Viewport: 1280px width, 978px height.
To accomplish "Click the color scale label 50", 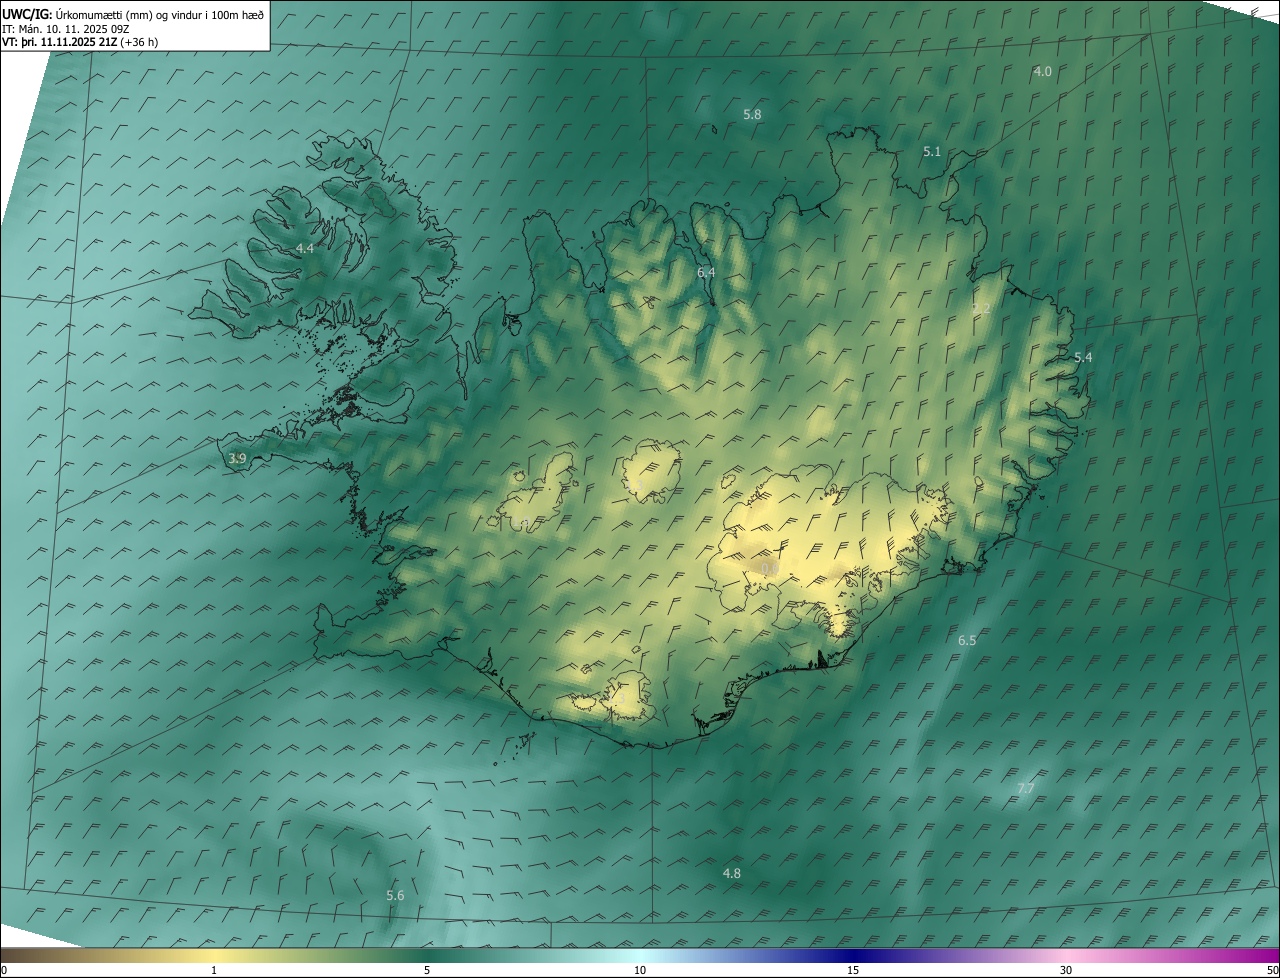I will click(1272, 970).
